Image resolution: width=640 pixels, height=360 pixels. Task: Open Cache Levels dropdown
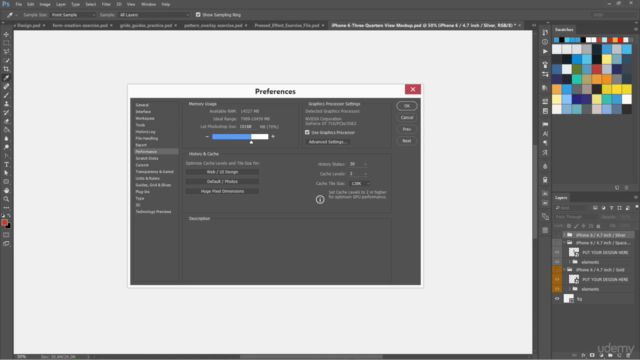[x=358, y=174]
